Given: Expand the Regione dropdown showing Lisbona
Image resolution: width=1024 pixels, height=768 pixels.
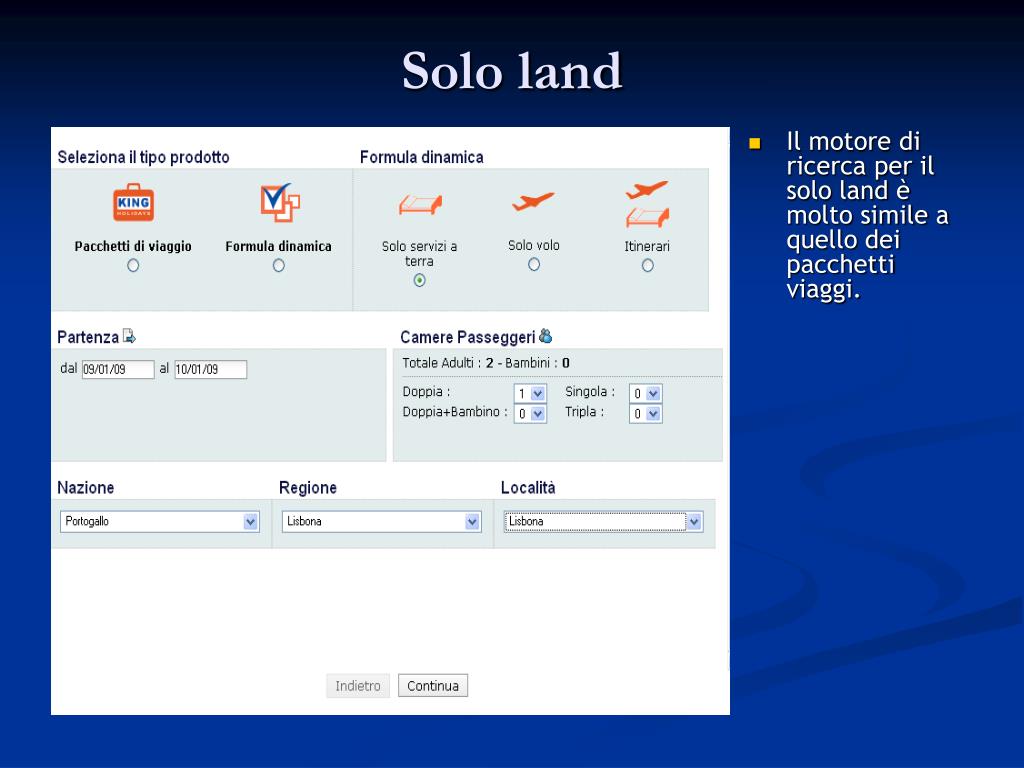Looking at the screenshot, I should pyautogui.click(x=381, y=521).
